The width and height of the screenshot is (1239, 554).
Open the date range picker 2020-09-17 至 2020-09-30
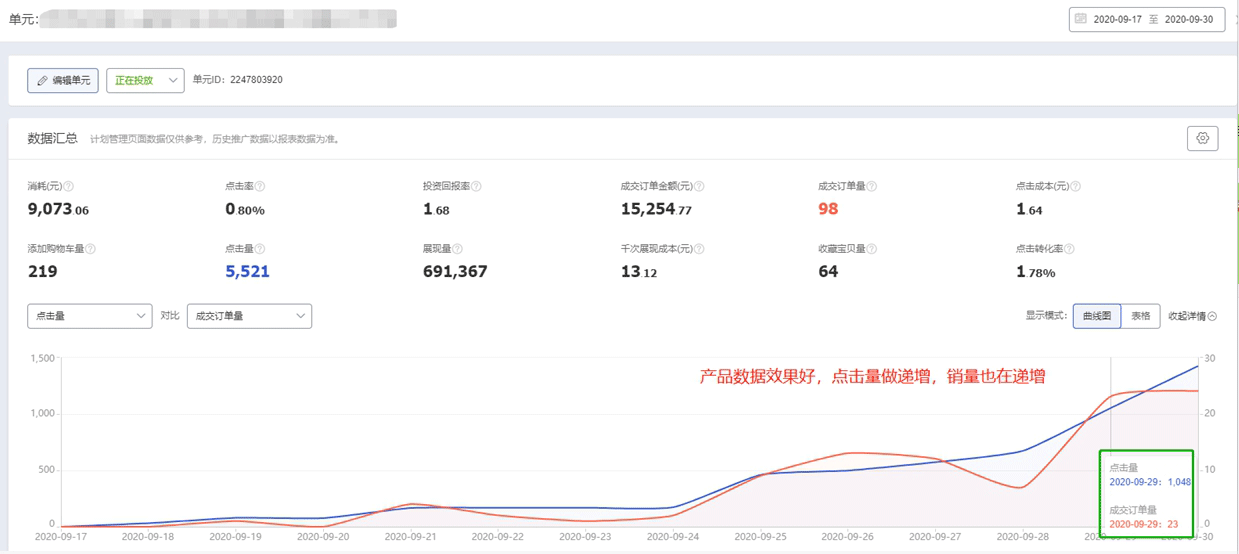coord(1147,19)
